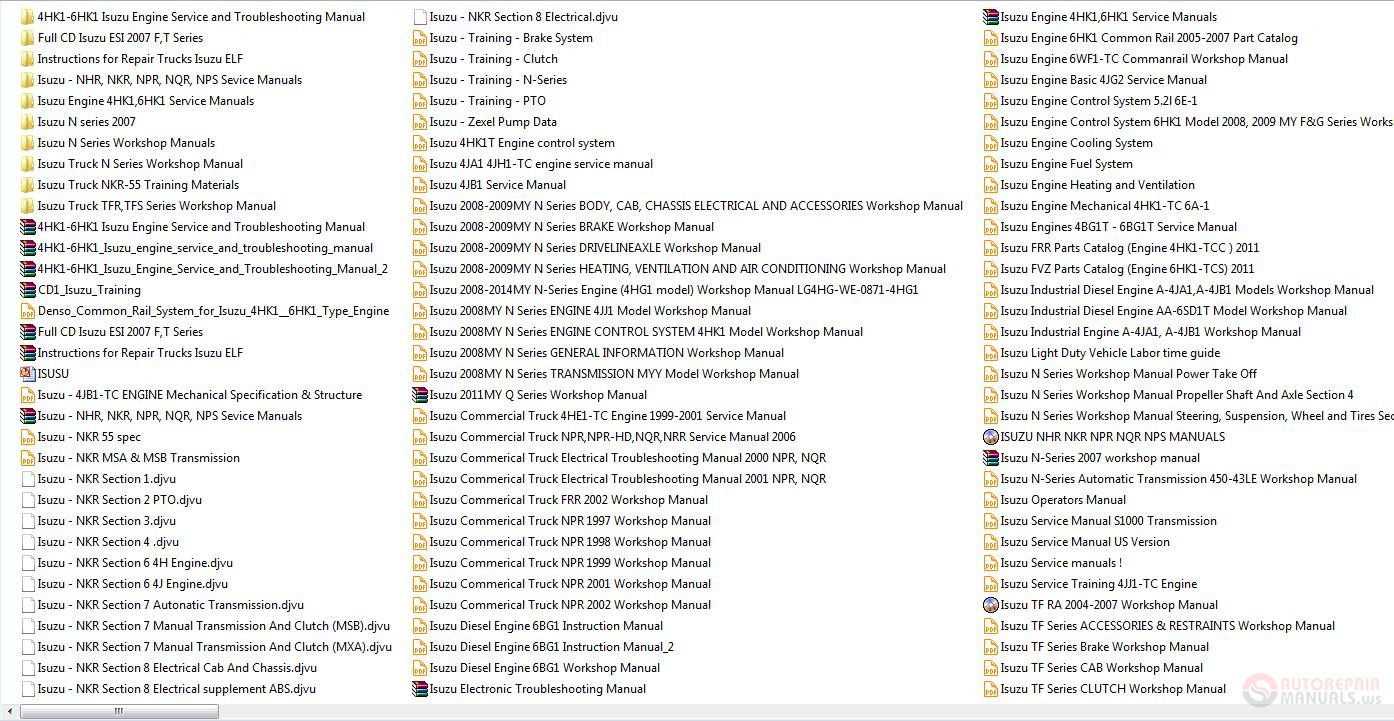Image resolution: width=1394 pixels, height=721 pixels.
Task: Select Isuzu Commerical Truck FRR 2002 Workshop Manual
Action: click(569, 500)
